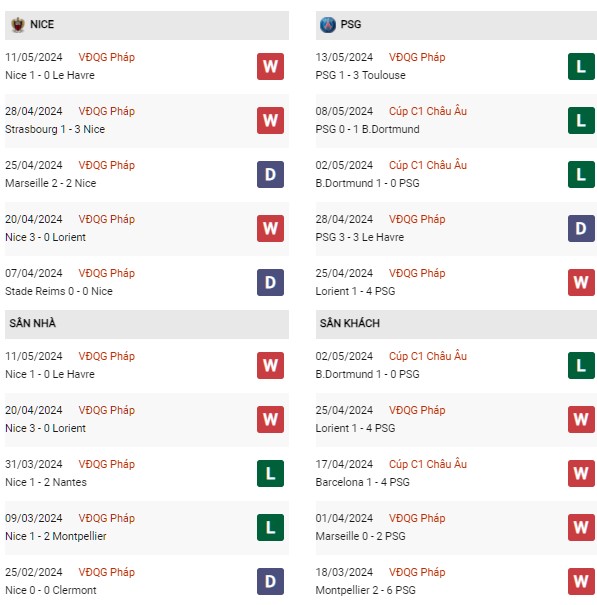Select the SÂN NHÀ section header
Screen dimensions: 597x605
(147, 324)
